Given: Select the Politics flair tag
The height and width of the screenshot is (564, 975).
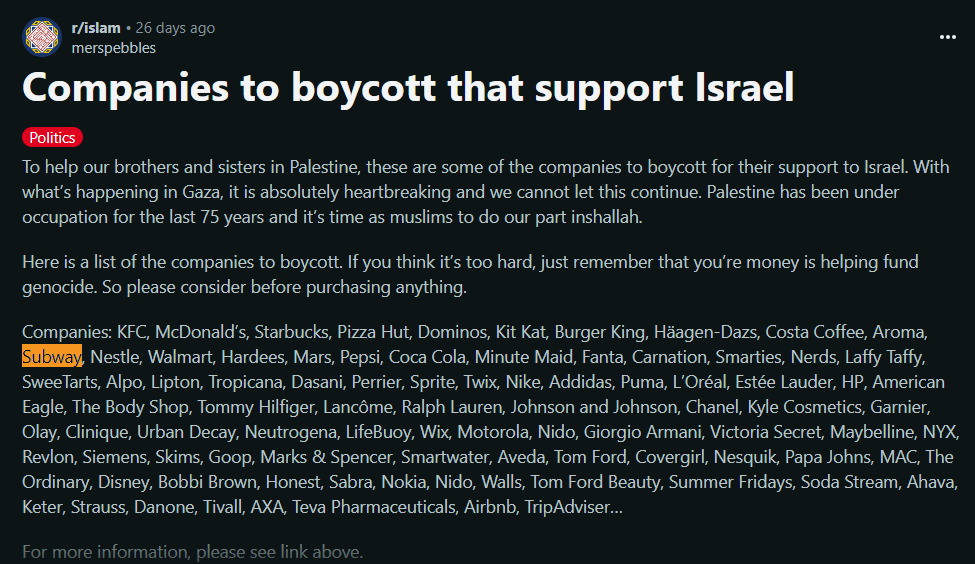Looking at the screenshot, I should (x=52, y=137).
